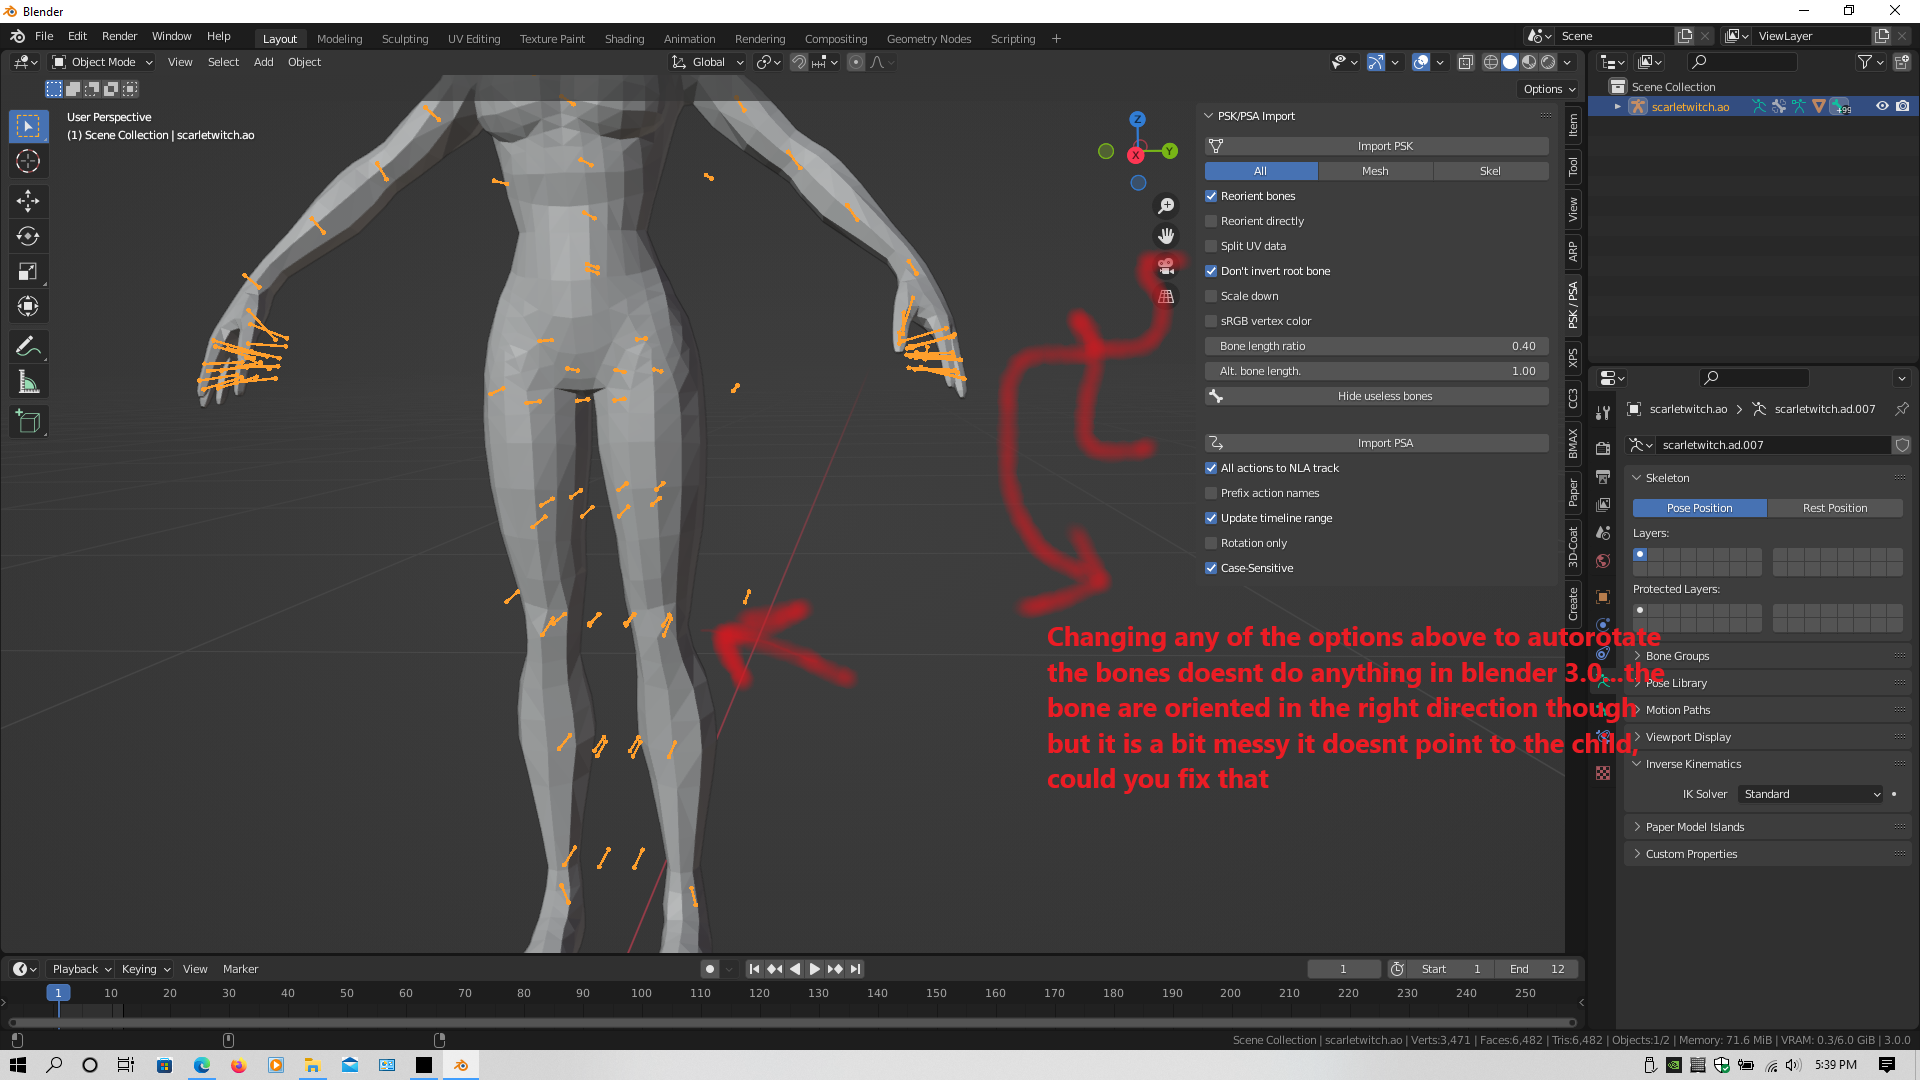
Task: Open the Render menu
Action: [x=119, y=36]
